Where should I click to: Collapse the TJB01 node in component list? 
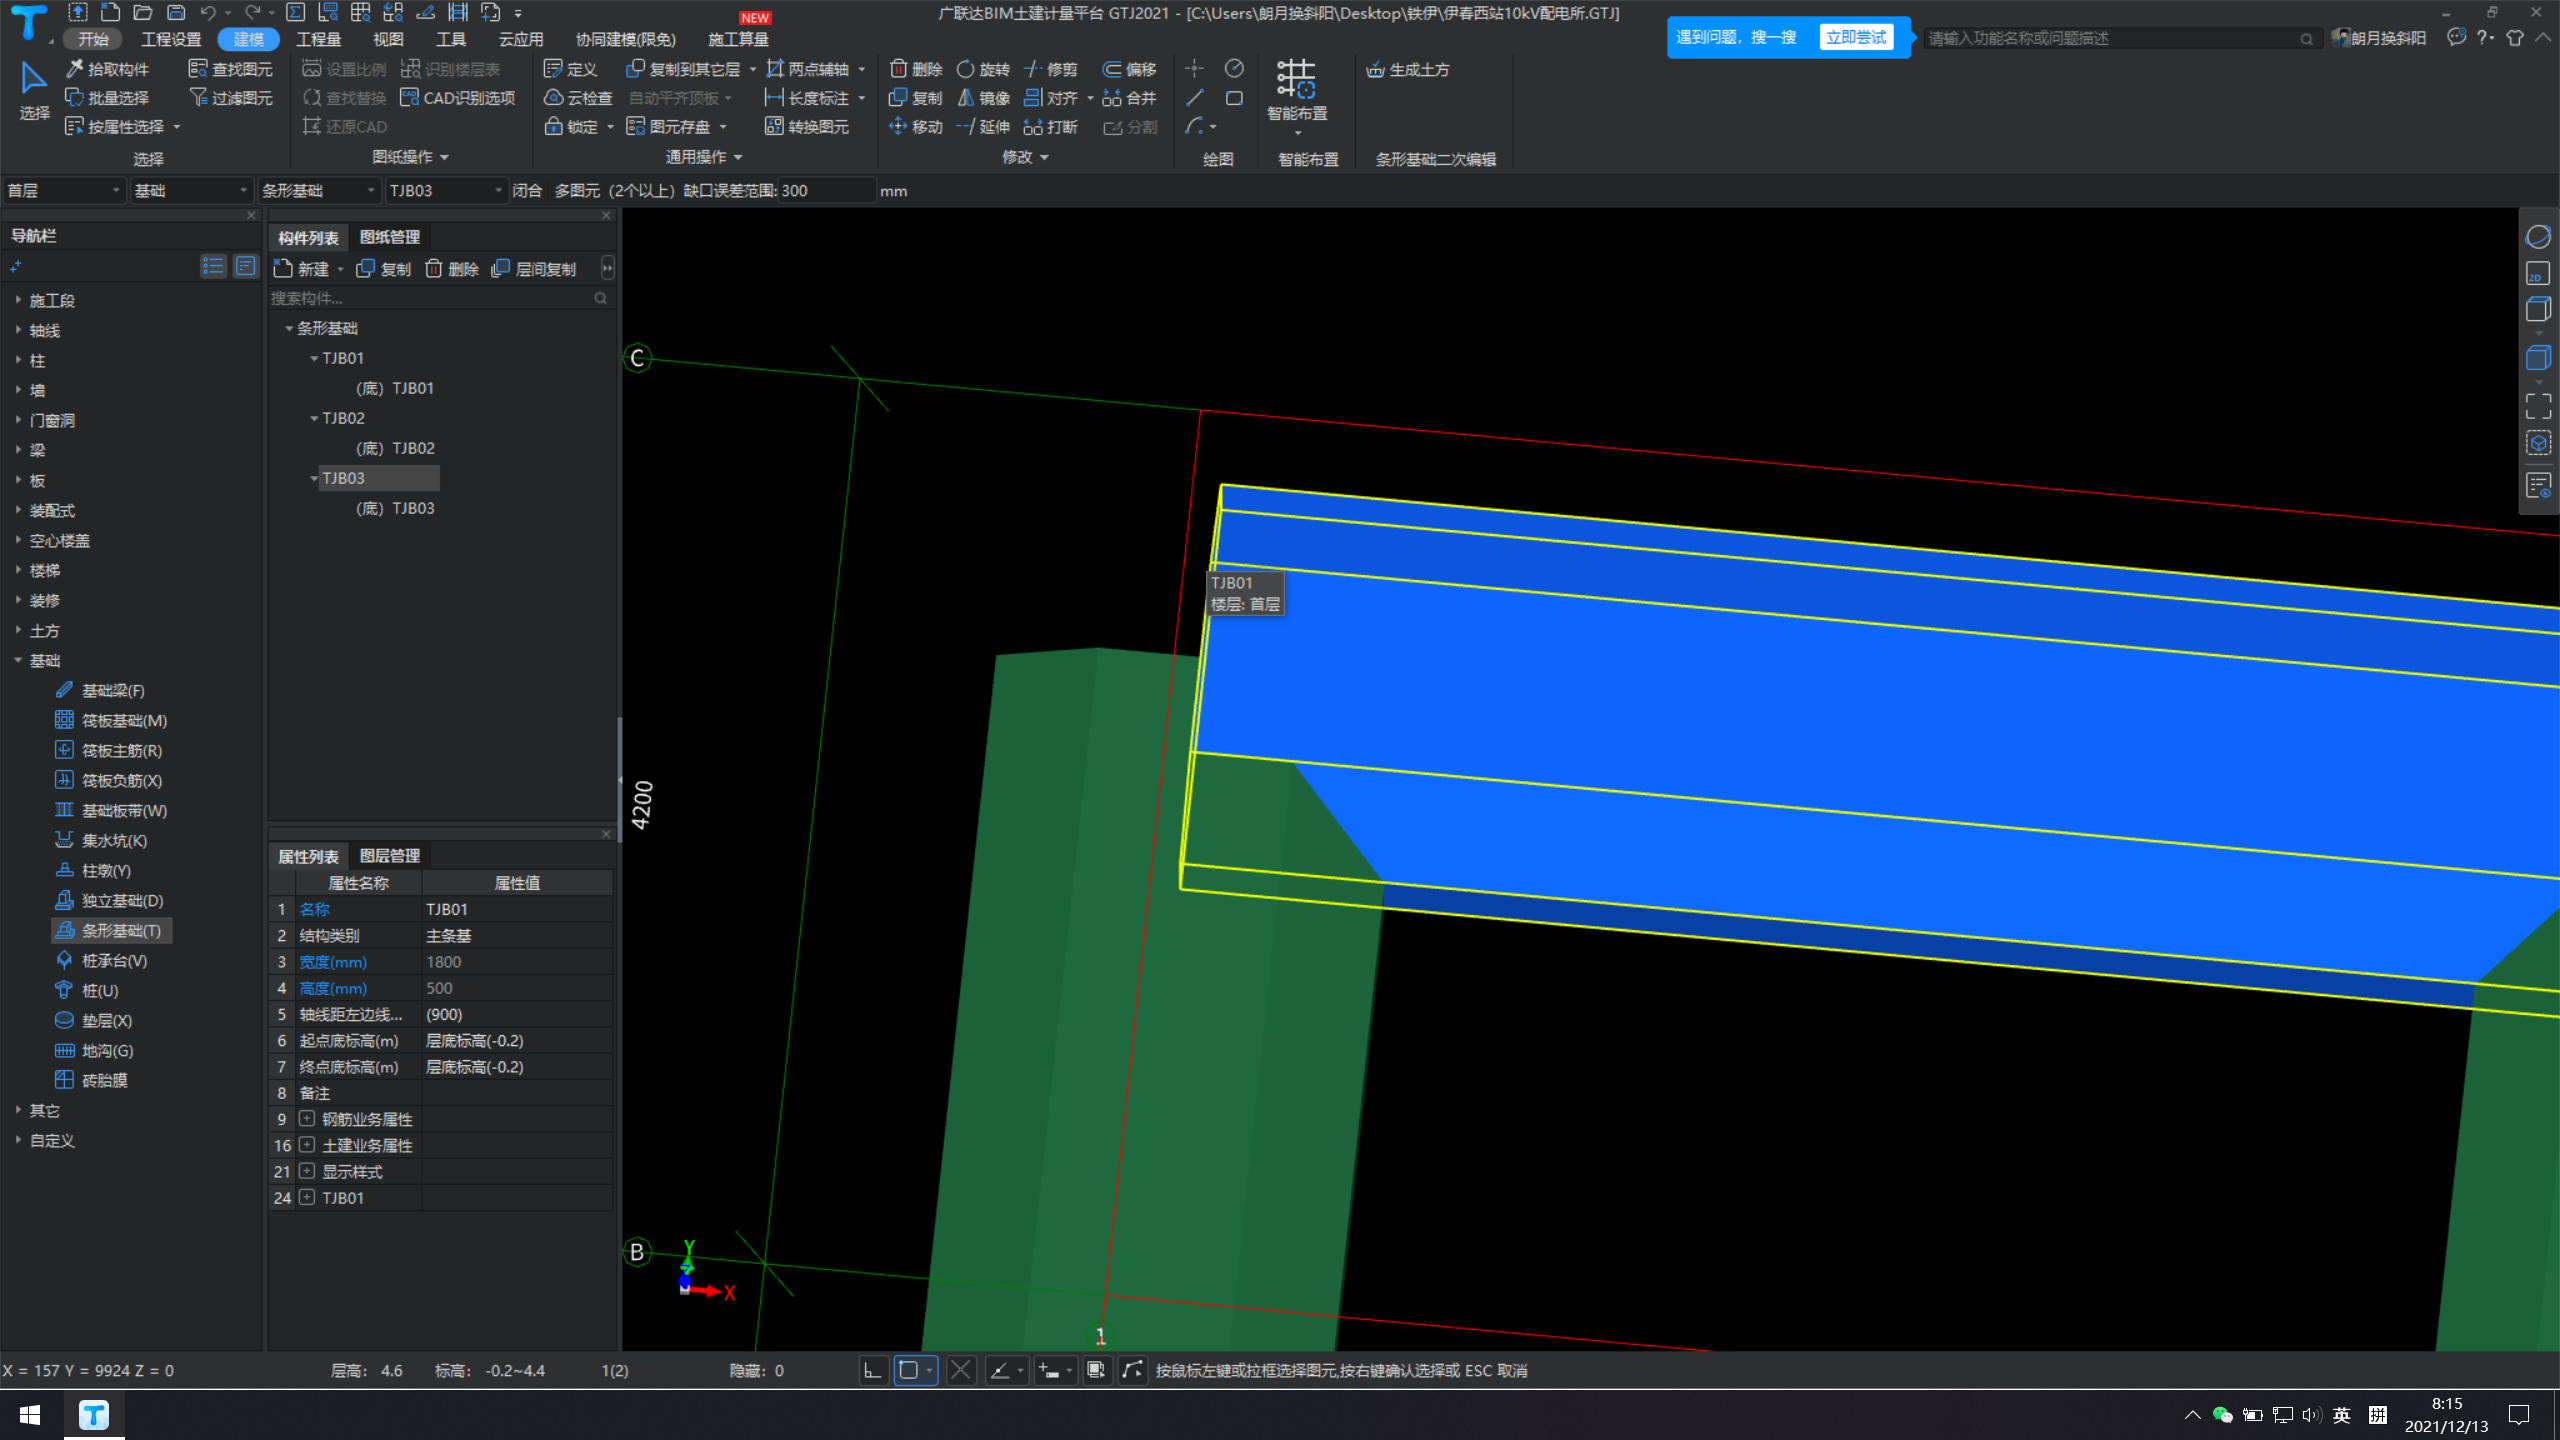[x=314, y=358]
